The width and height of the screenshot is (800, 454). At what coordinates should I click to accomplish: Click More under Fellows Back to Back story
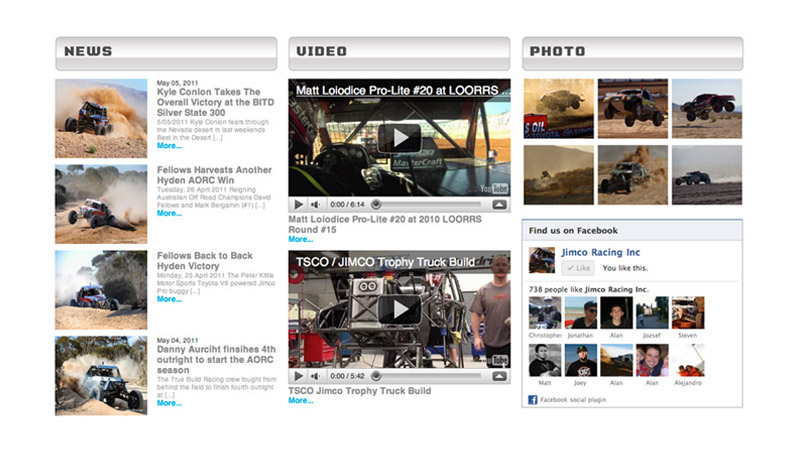point(169,299)
